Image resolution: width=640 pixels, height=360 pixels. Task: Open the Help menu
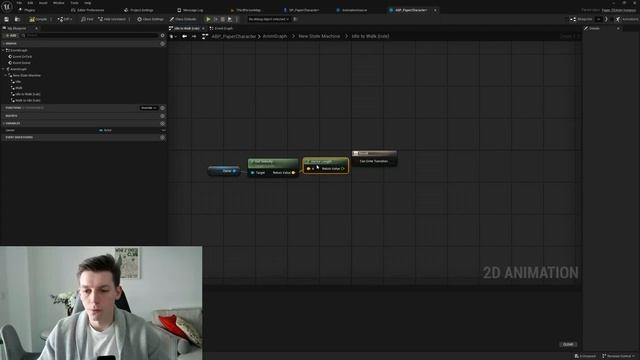coord(87,3)
